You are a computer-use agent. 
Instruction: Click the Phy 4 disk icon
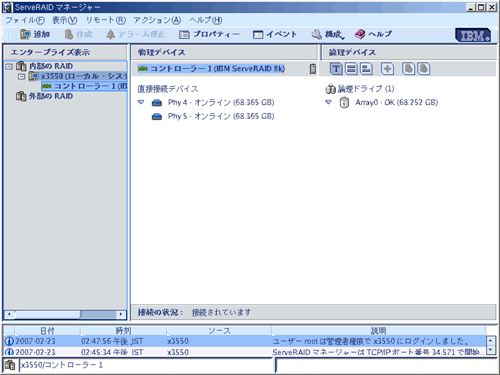tap(157, 103)
